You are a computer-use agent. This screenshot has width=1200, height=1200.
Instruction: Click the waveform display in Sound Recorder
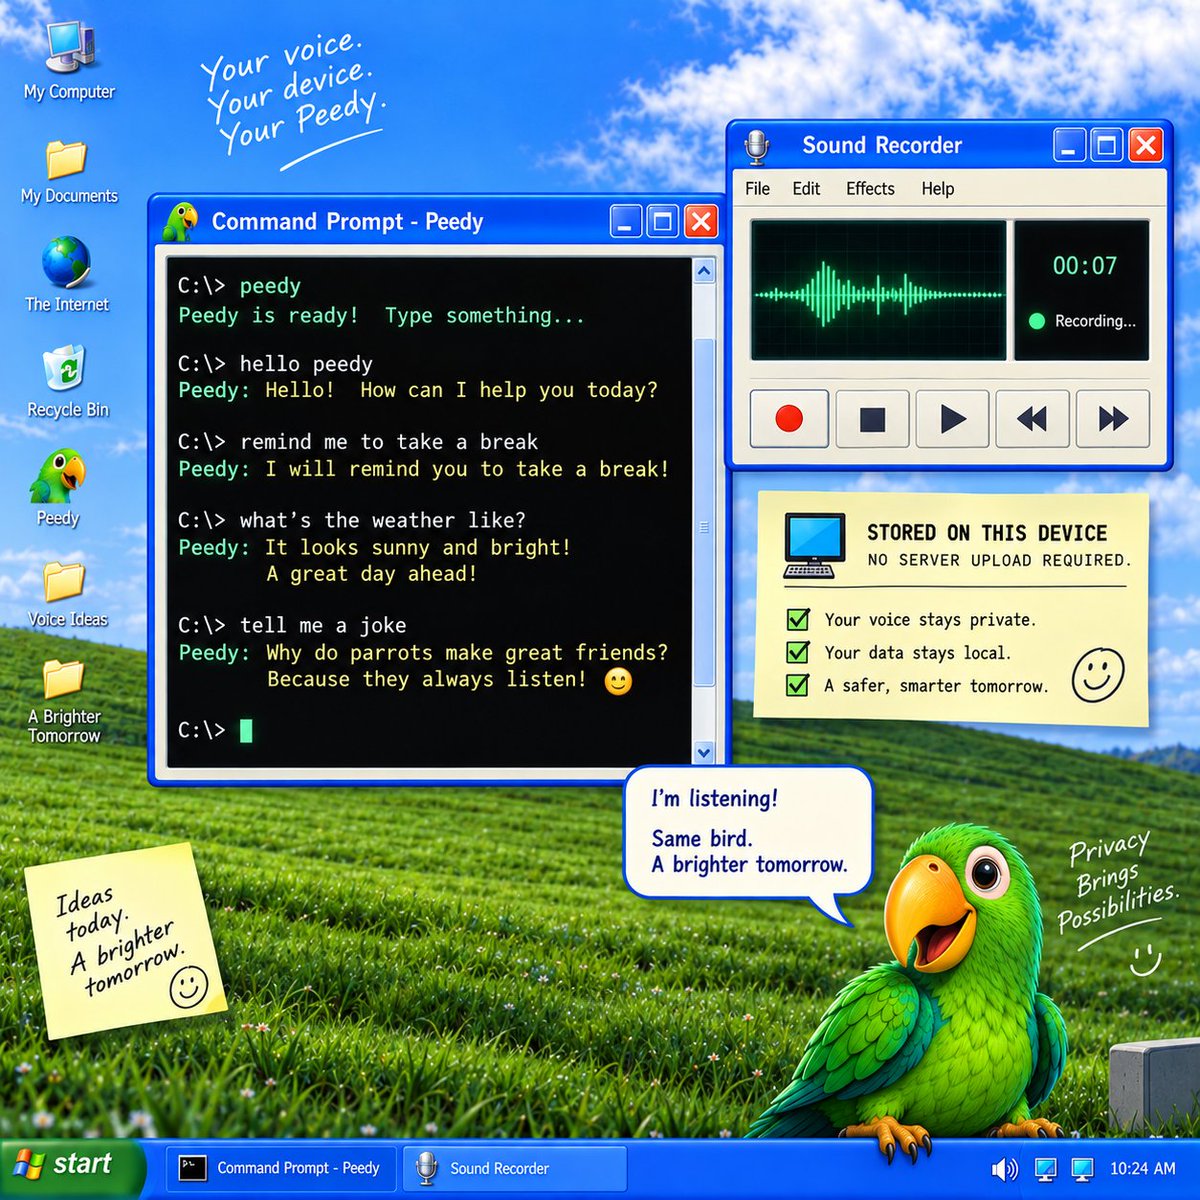click(878, 291)
